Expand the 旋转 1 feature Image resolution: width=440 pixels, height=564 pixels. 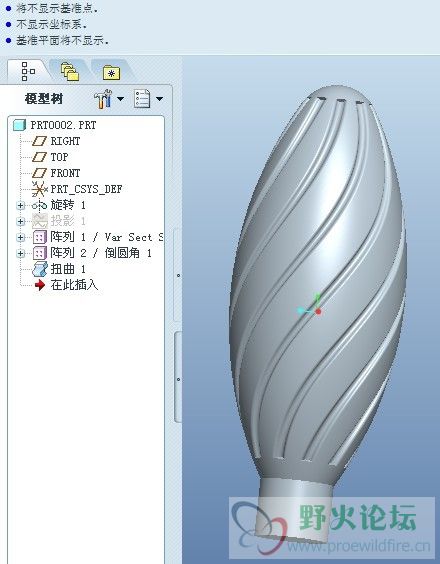pyautogui.click(x=21, y=205)
